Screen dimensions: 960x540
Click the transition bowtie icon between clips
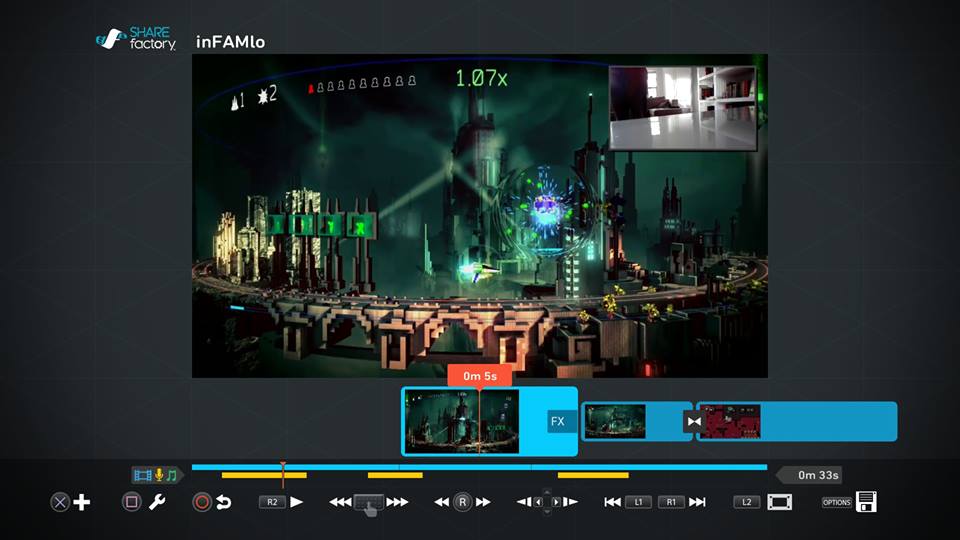[x=694, y=421]
